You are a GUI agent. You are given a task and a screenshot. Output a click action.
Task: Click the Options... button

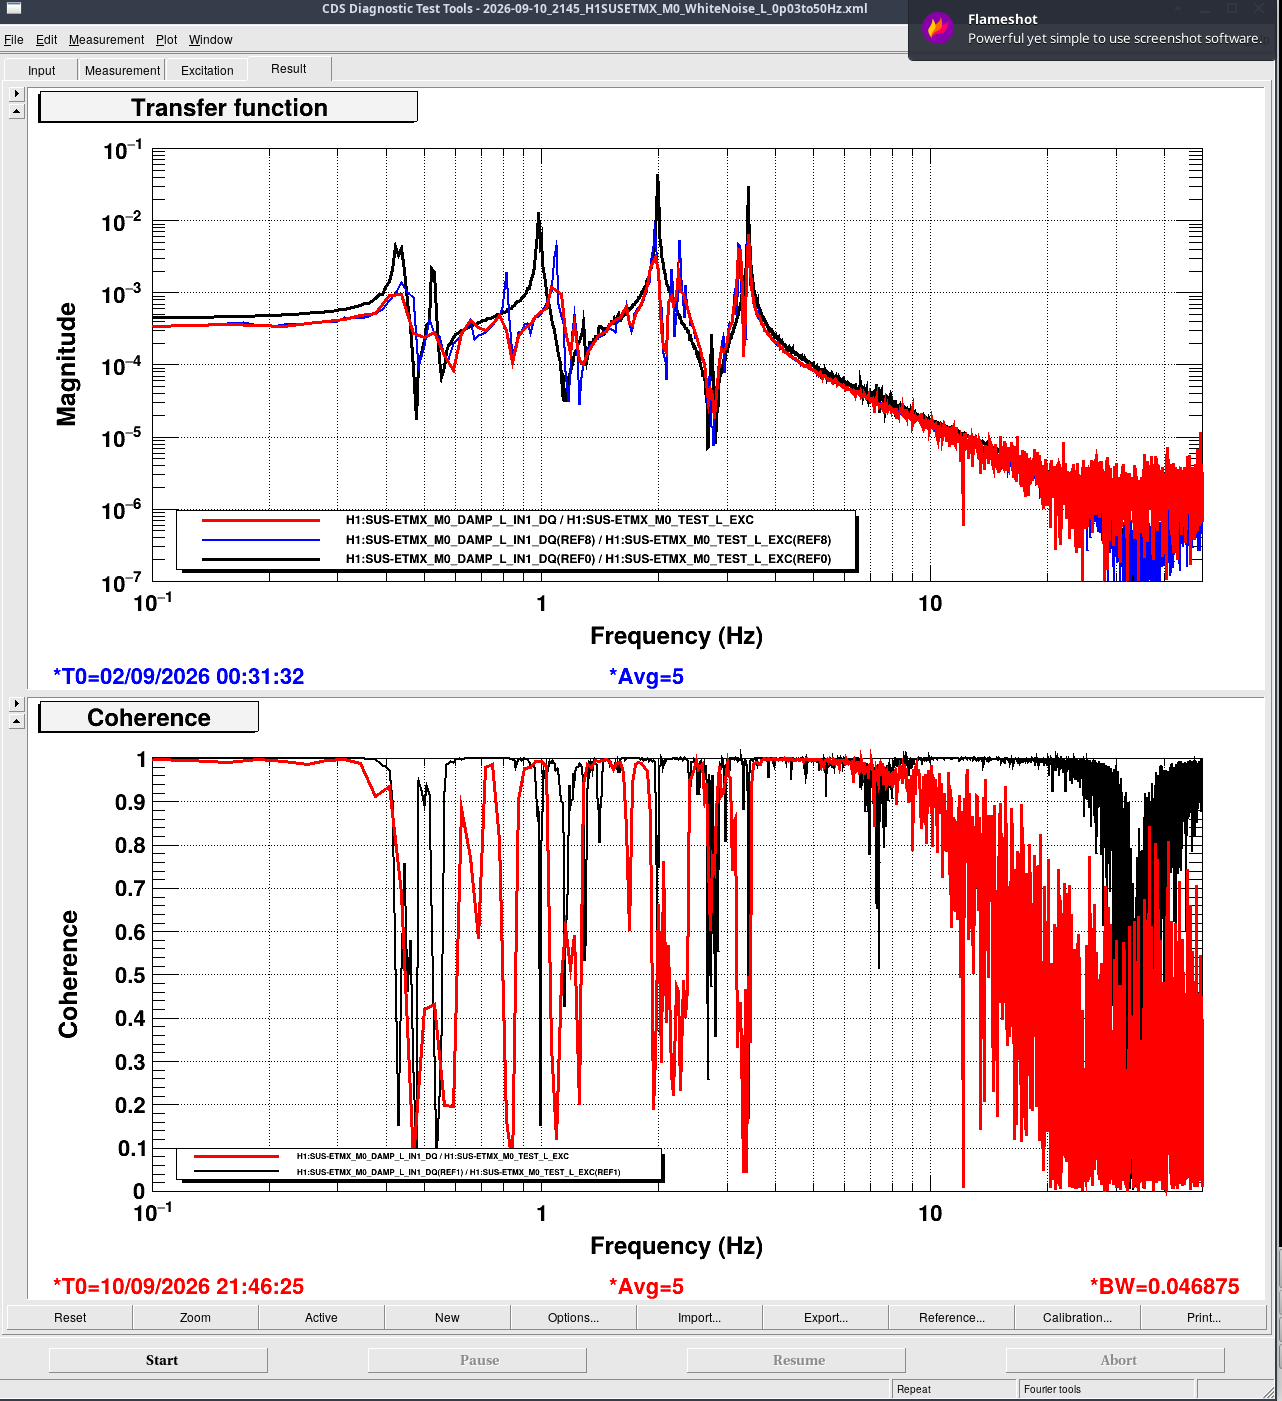573,1317
